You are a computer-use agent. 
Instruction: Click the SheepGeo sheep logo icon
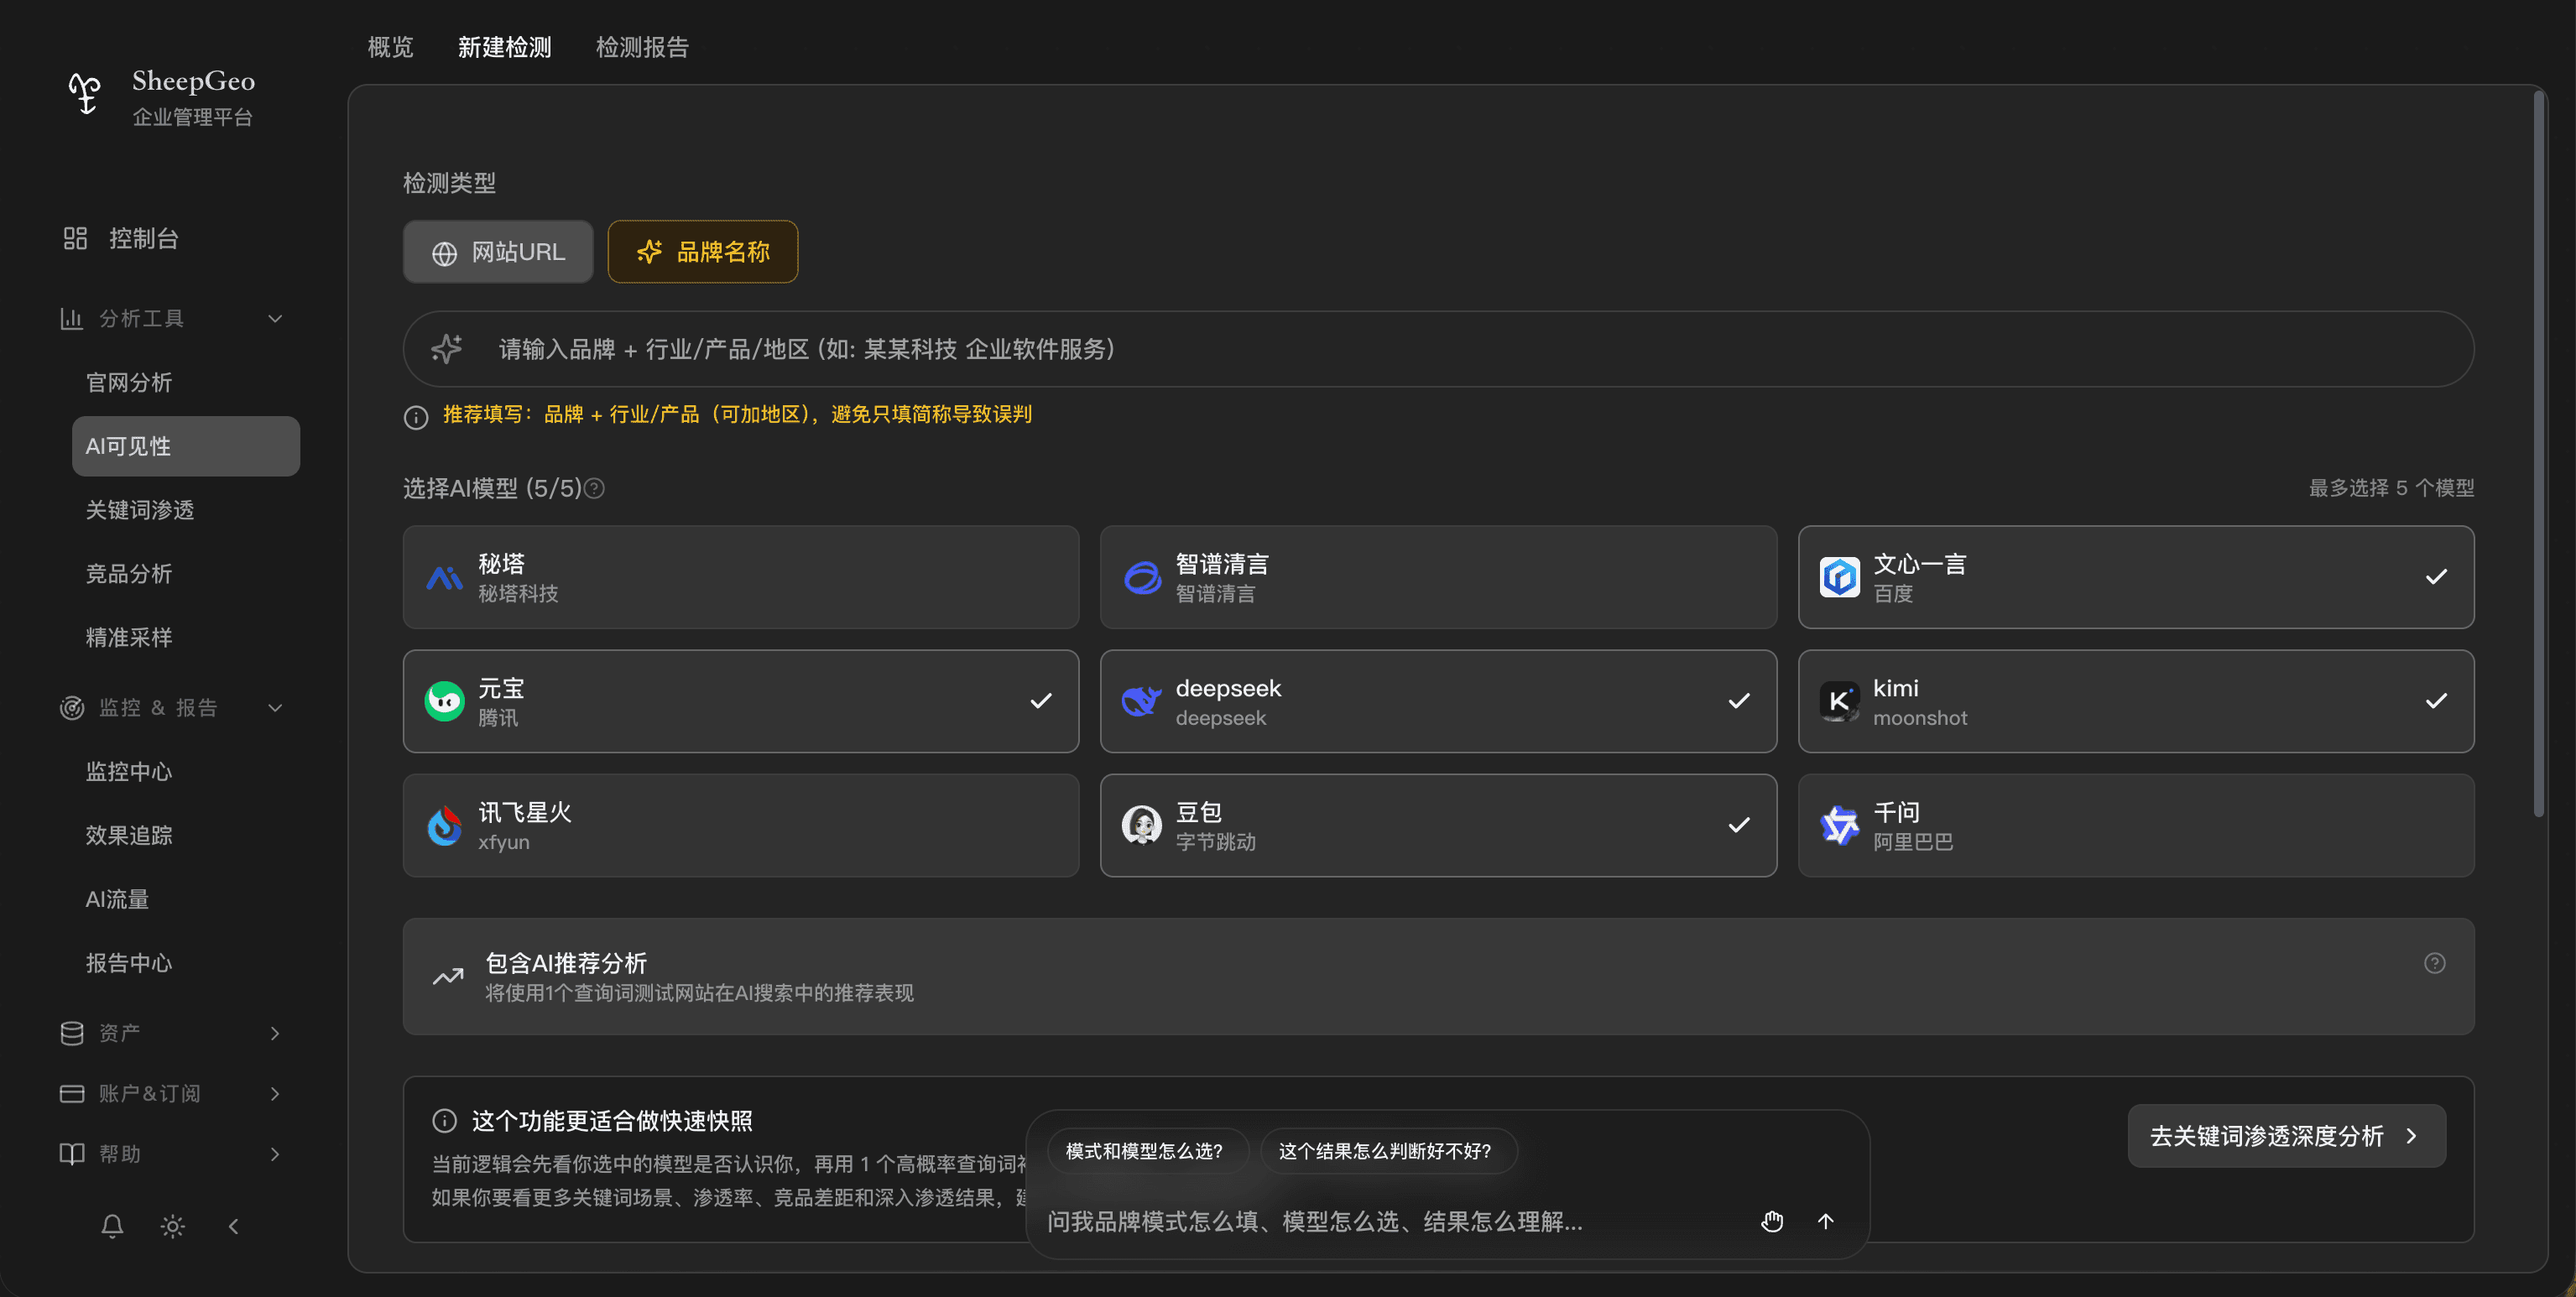coord(85,94)
